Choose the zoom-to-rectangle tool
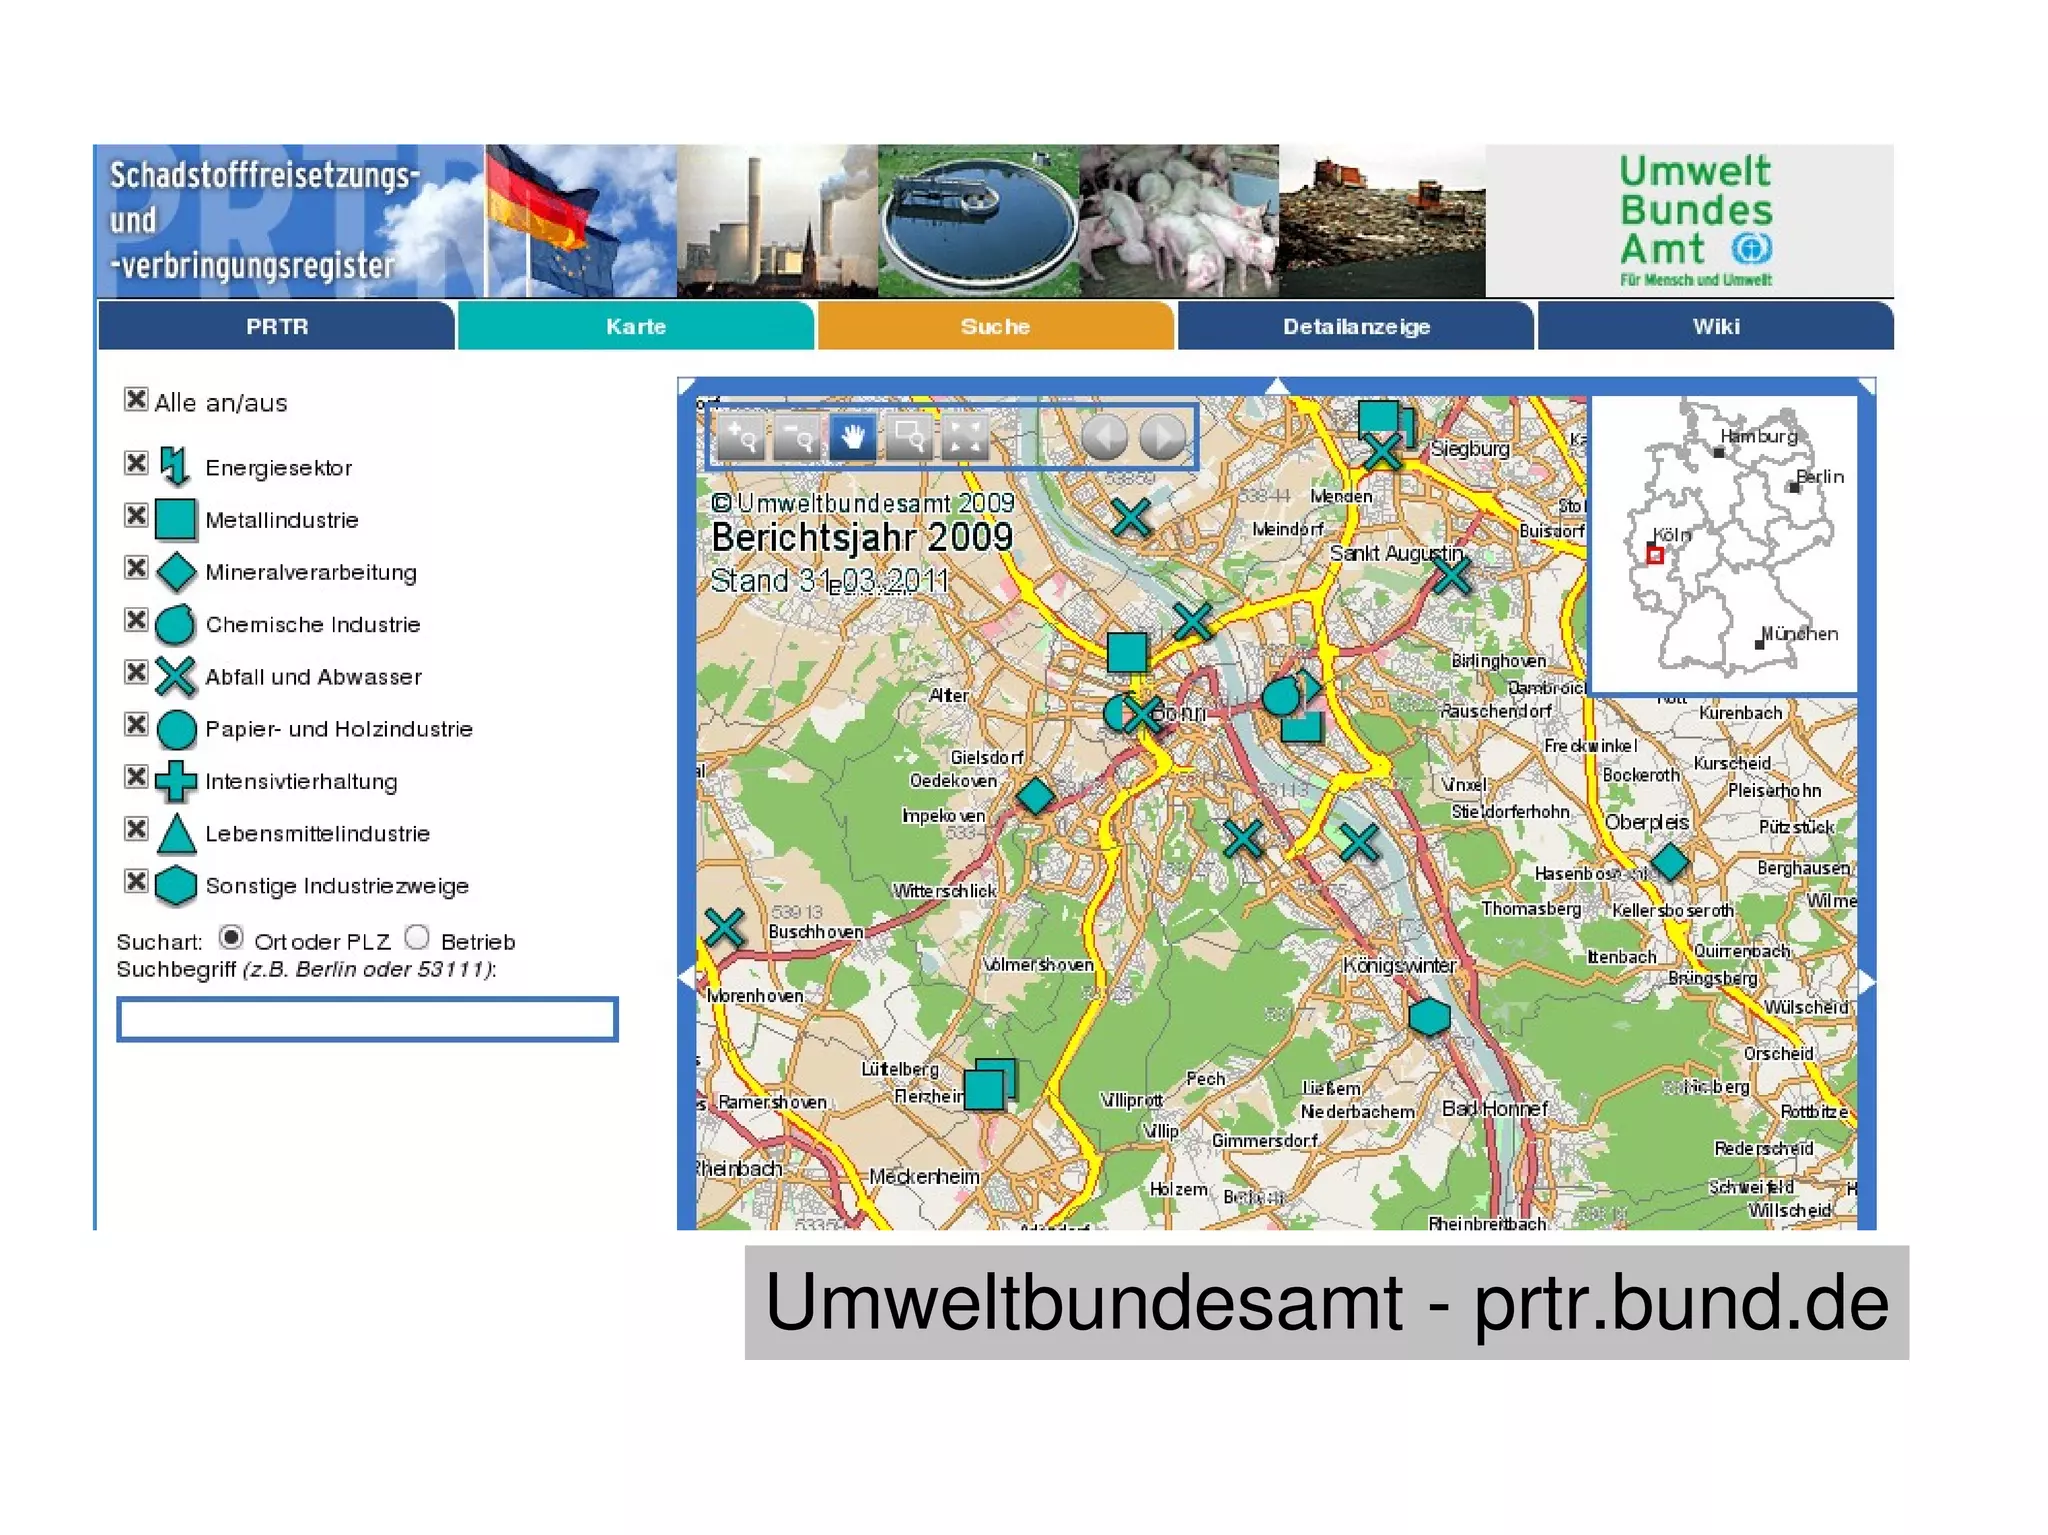The width and height of the screenshot is (2048, 1535). click(x=909, y=437)
